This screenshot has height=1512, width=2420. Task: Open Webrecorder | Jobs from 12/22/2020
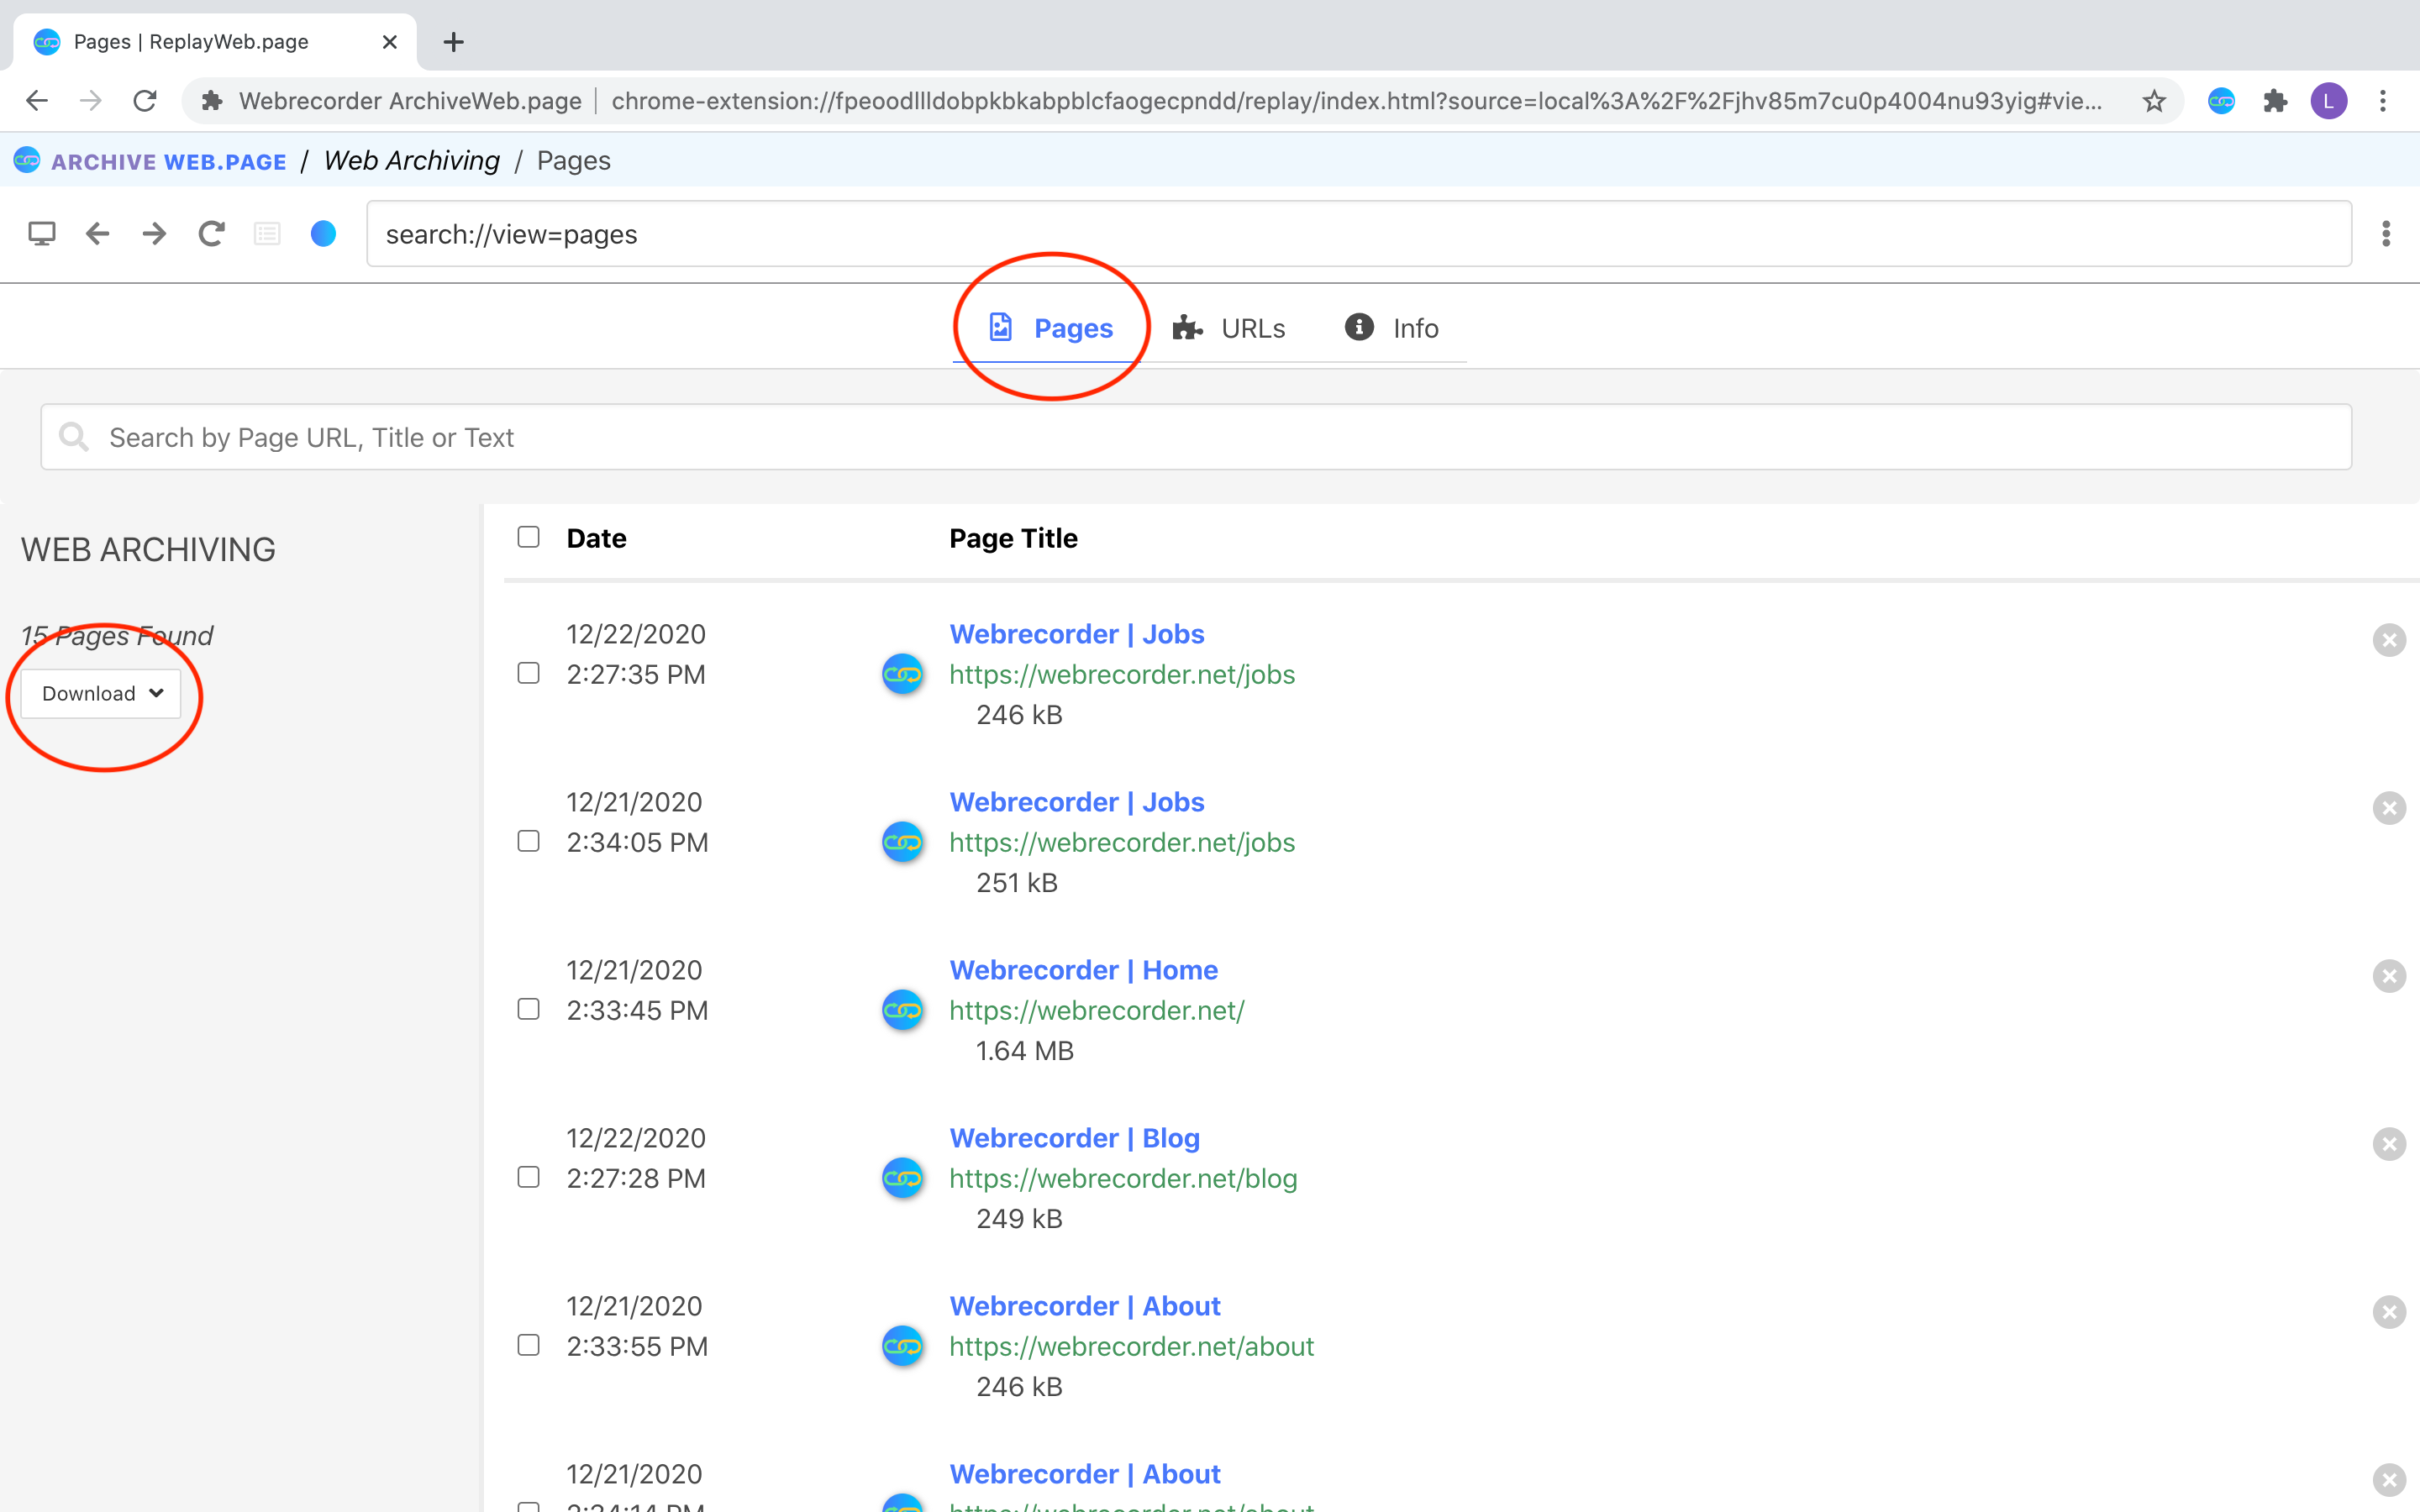[1076, 634]
